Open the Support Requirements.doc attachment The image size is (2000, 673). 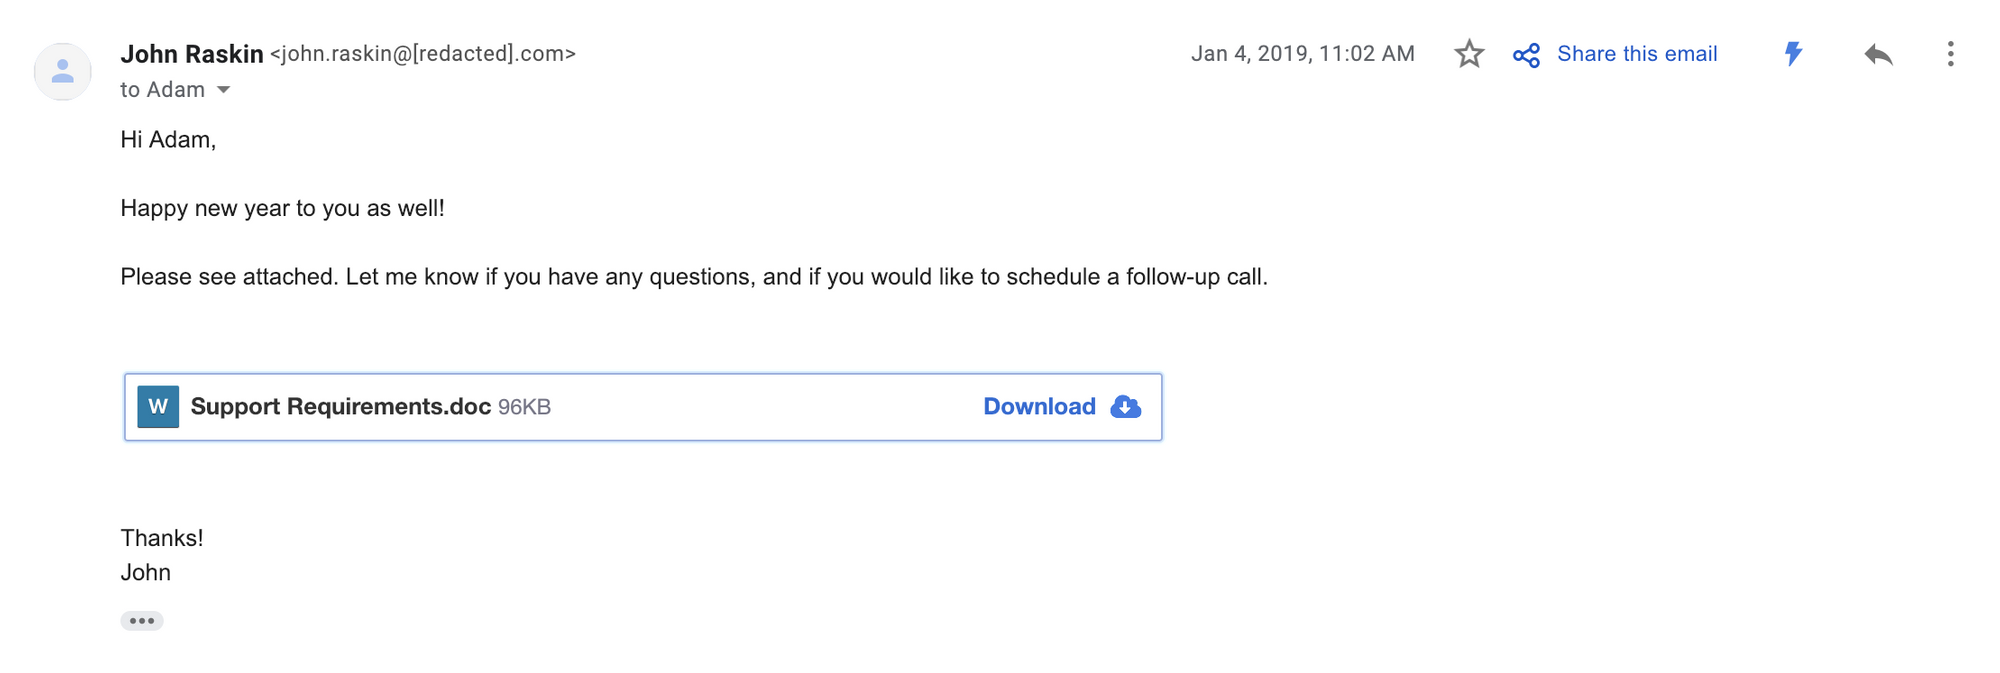coord(341,407)
